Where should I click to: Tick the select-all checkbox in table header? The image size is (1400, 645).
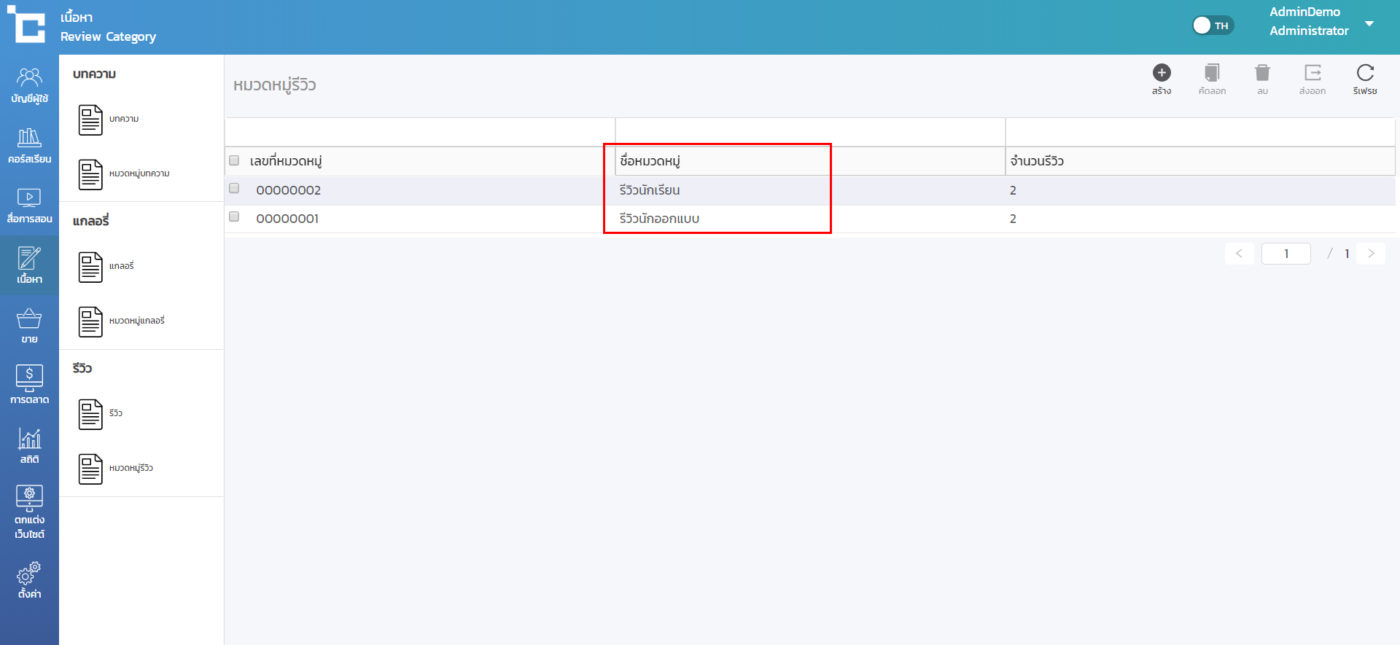click(234, 160)
